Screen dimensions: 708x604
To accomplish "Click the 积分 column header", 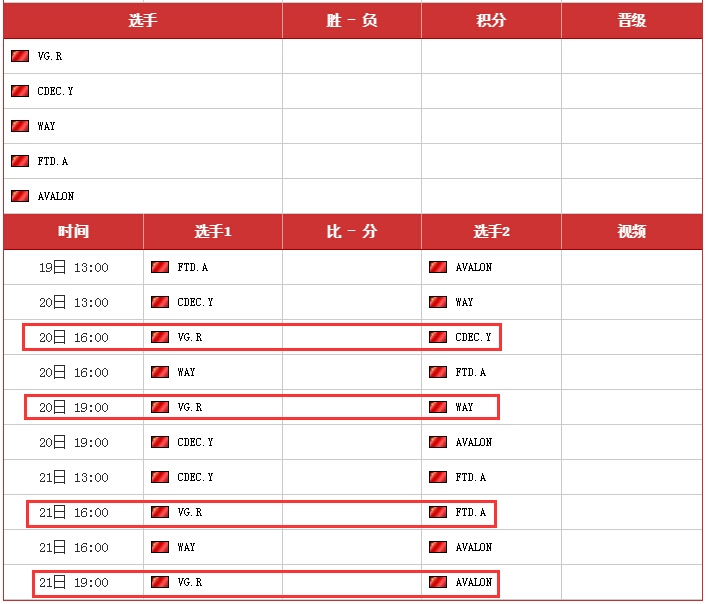I will [491, 21].
